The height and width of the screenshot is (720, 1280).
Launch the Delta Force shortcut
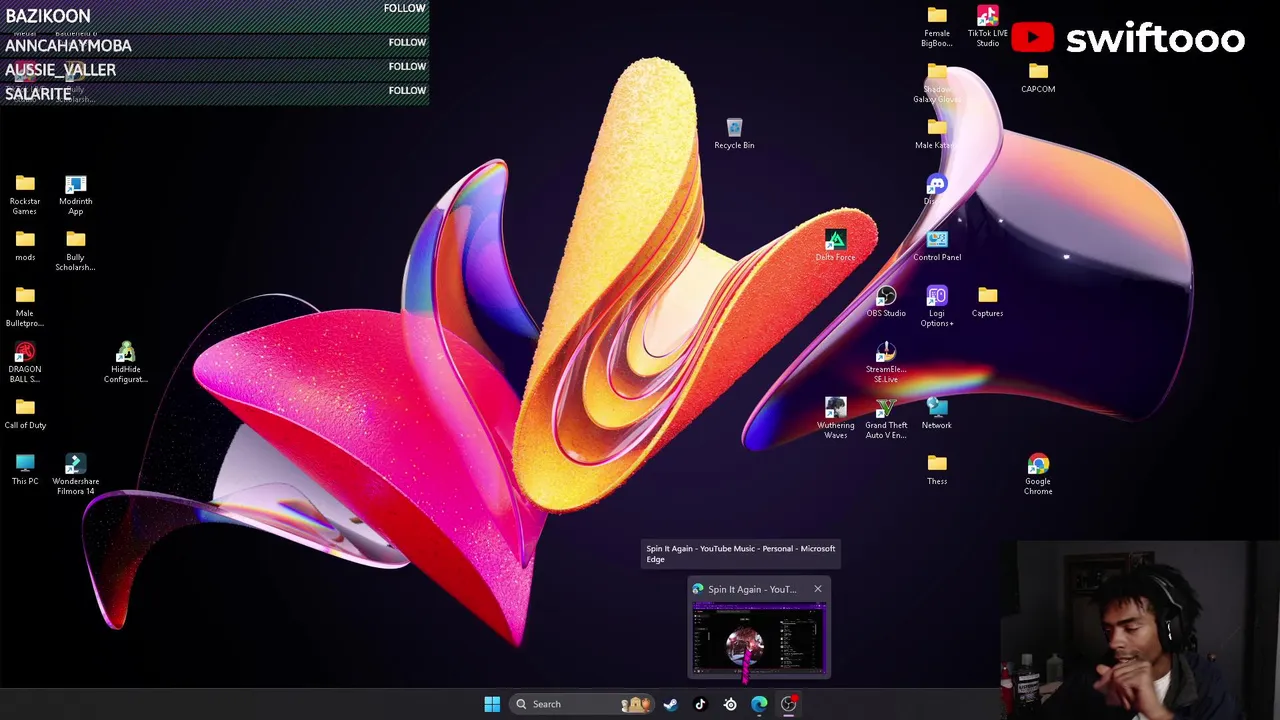click(836, 246)
